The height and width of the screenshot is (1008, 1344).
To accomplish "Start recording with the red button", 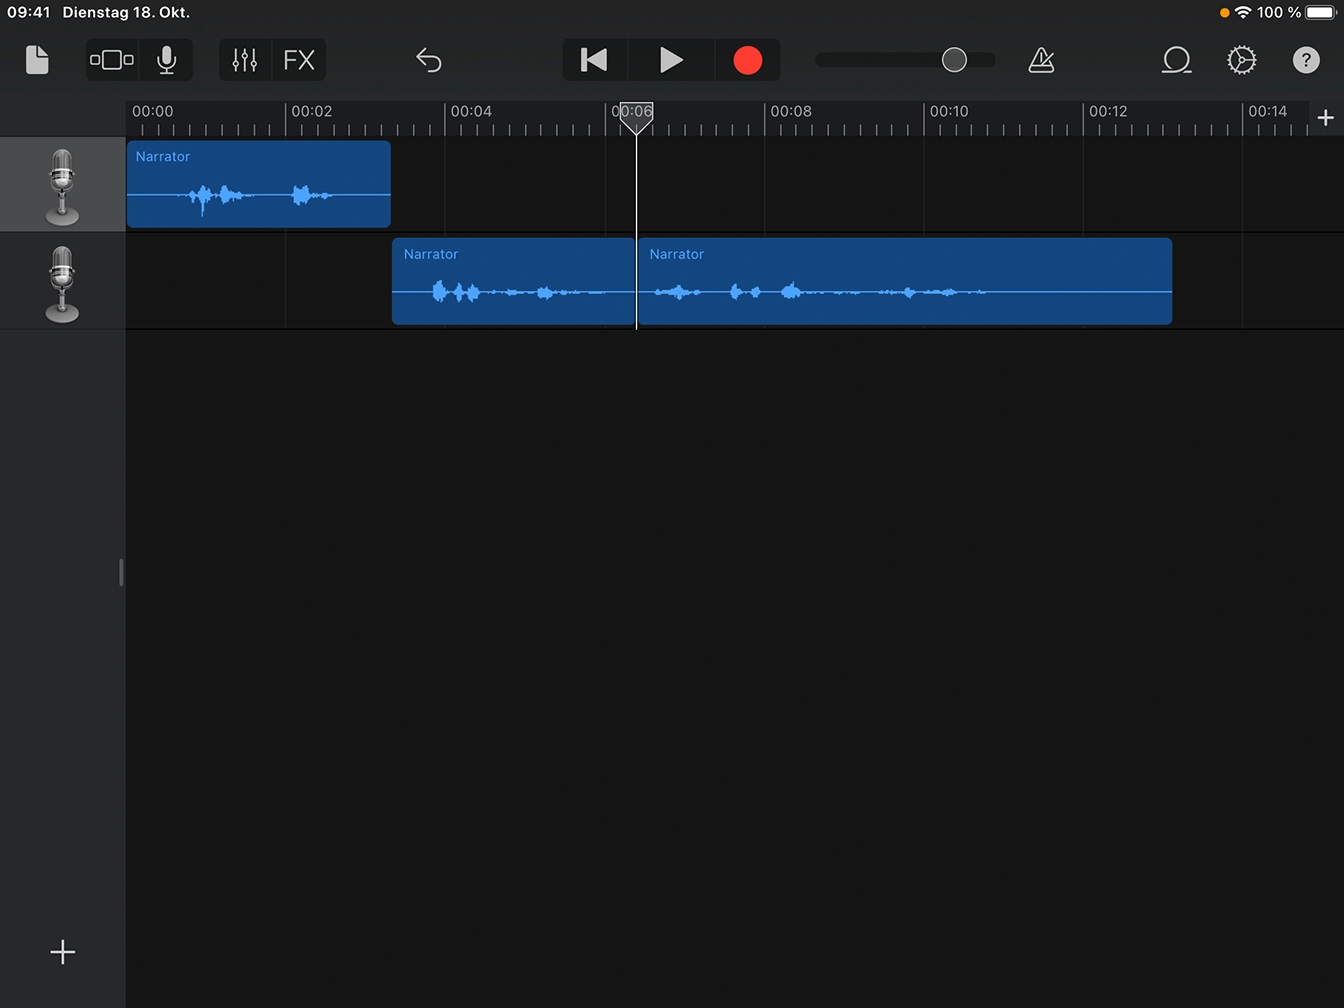I will pos(747,60).
